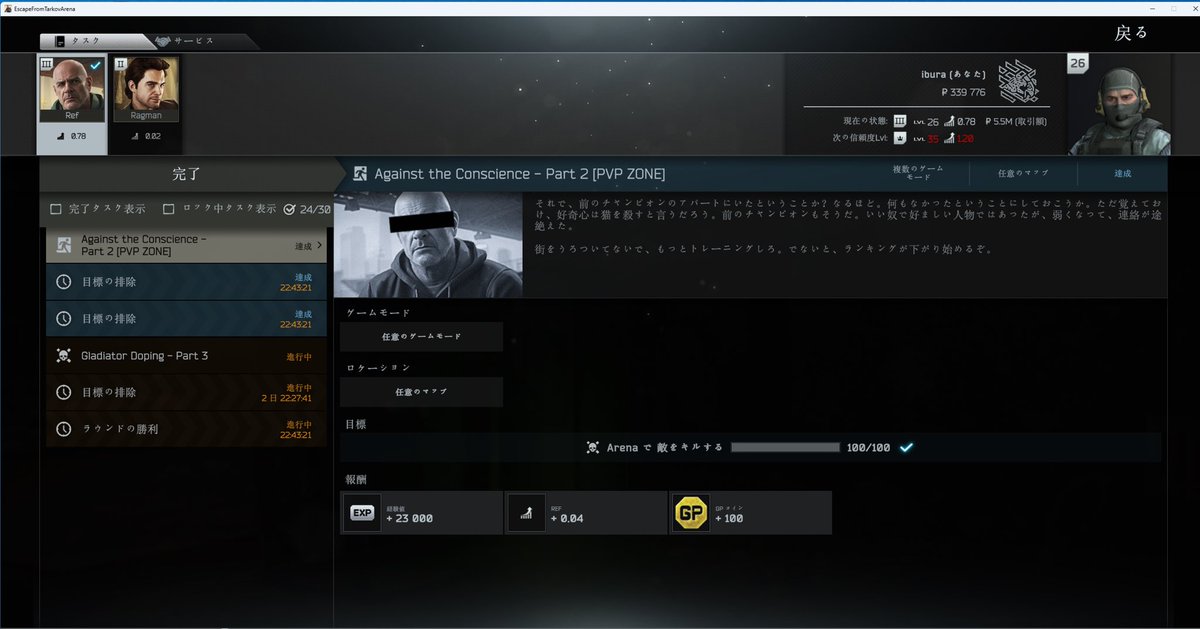The image size is (1200, 629).
Task: Click the player emblem icon beside ibura
Action: [1018, 80]
